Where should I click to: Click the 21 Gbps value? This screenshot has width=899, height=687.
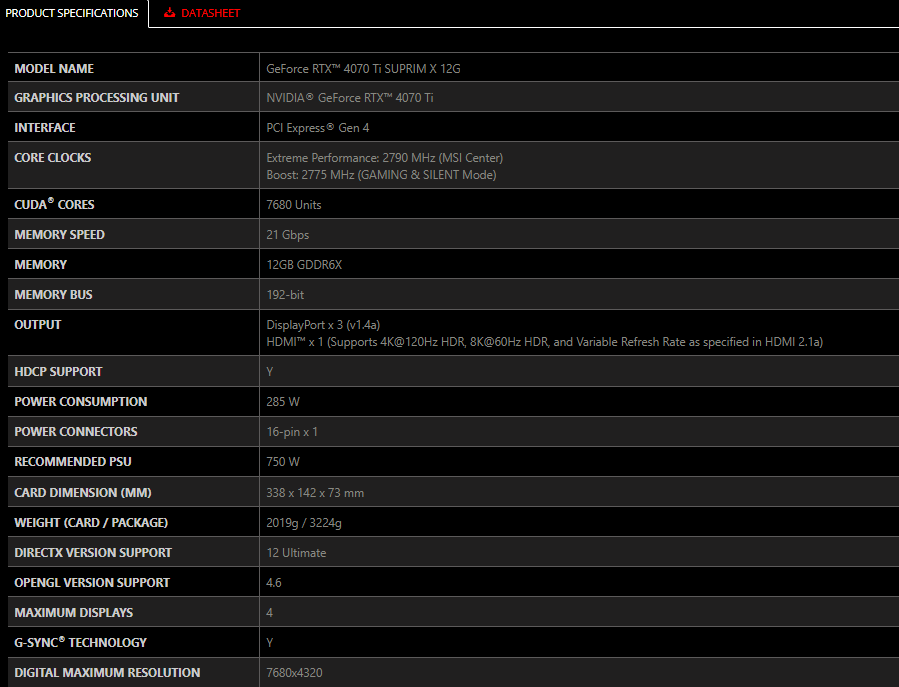point(288,235)
